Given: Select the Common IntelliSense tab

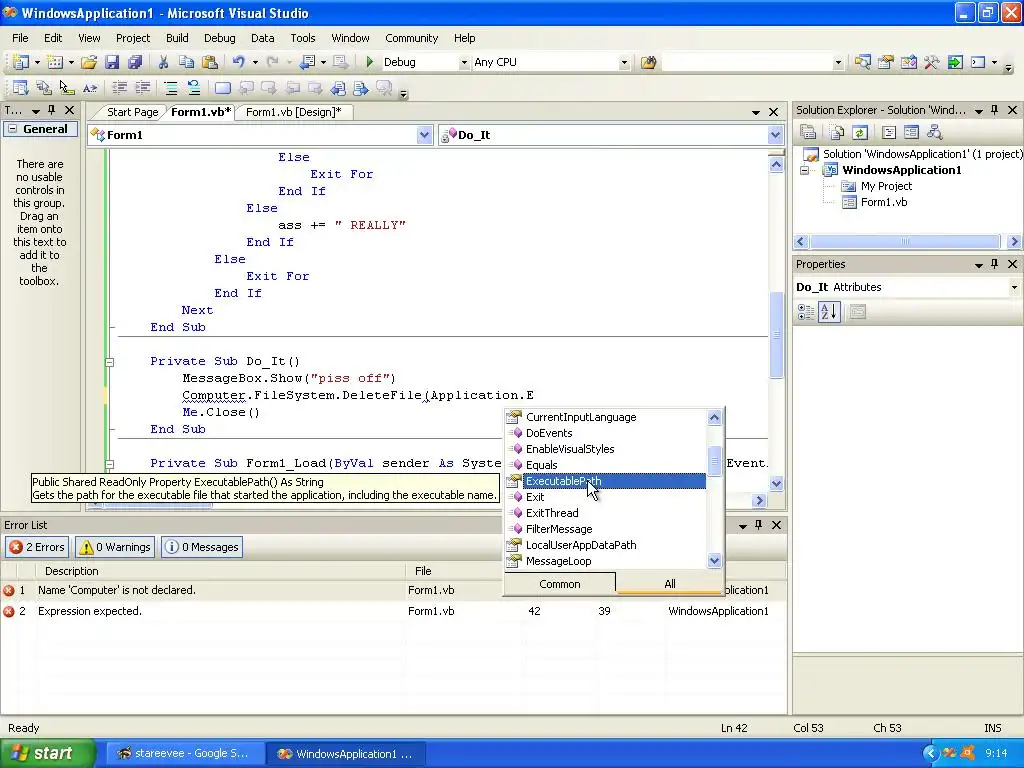Looking at the screenshot, I should (560, 584).
